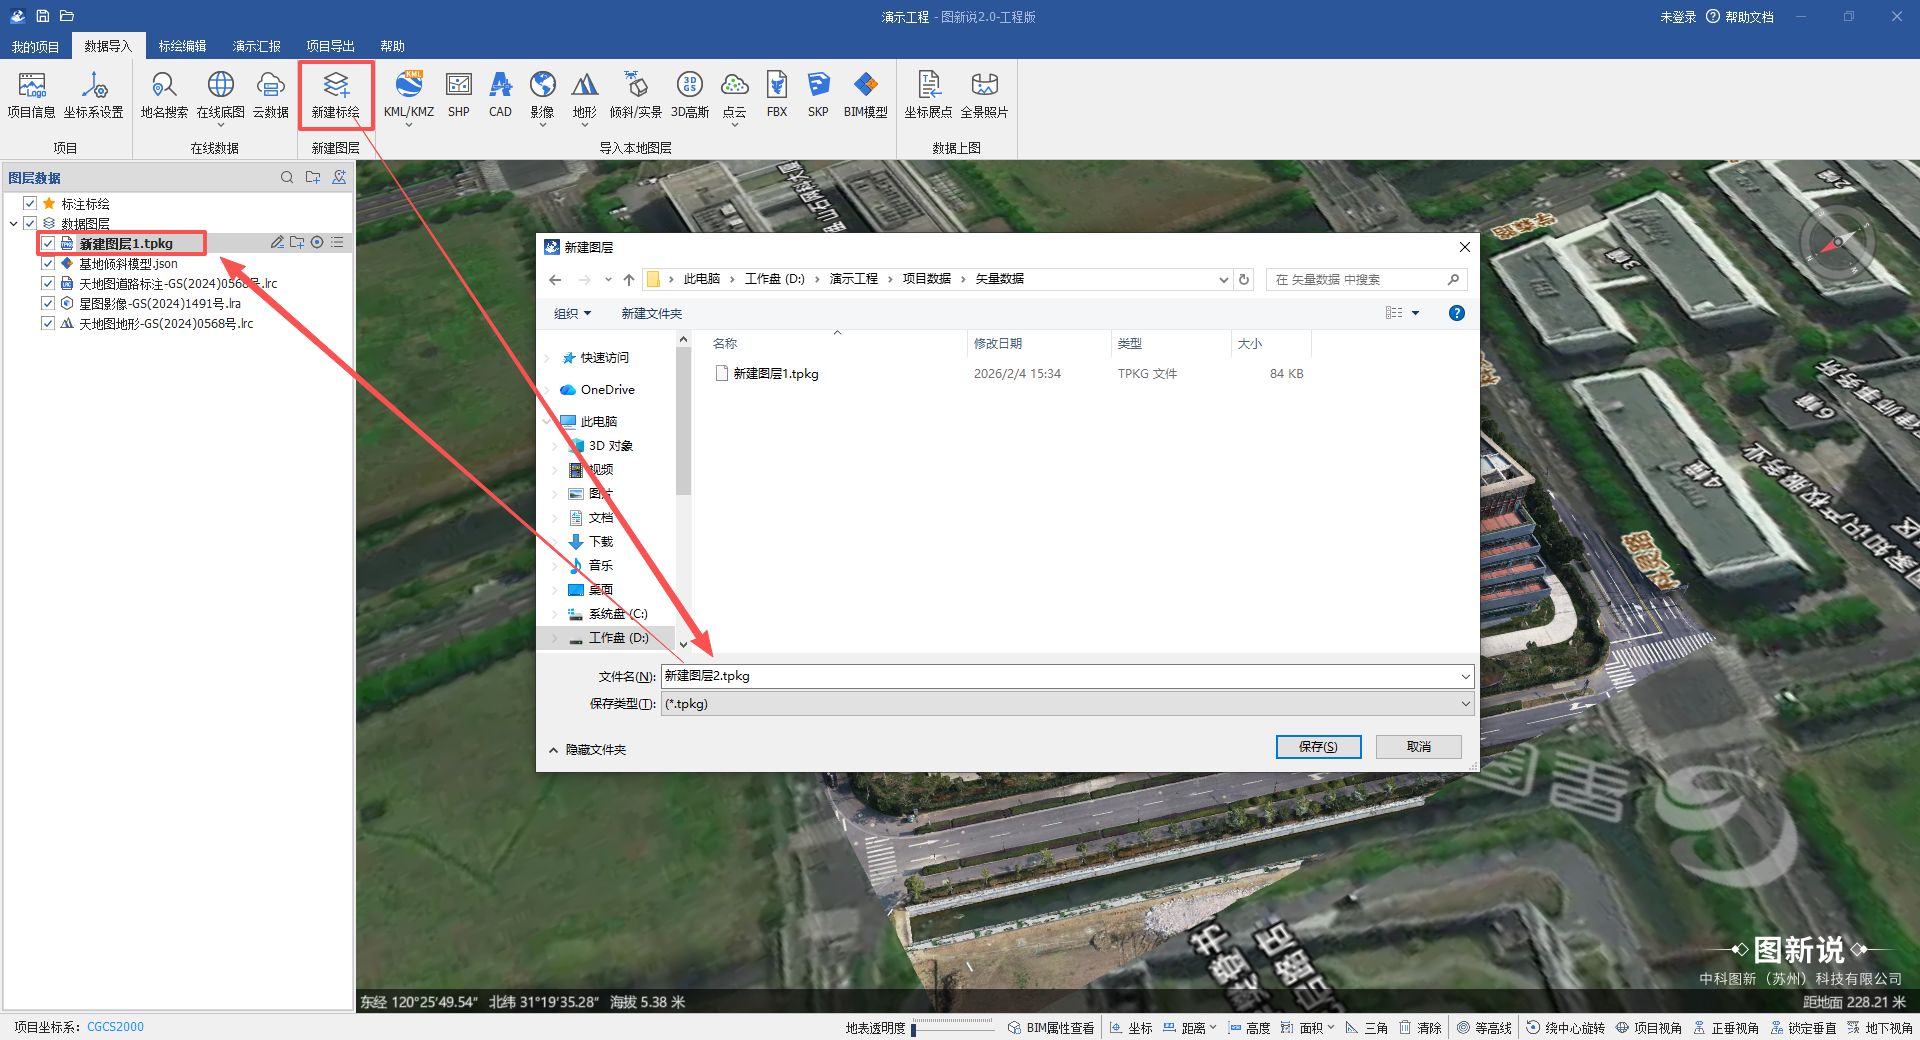
Task: Toggle the 数据图层 group checkbox
Action: coord(30,223)
